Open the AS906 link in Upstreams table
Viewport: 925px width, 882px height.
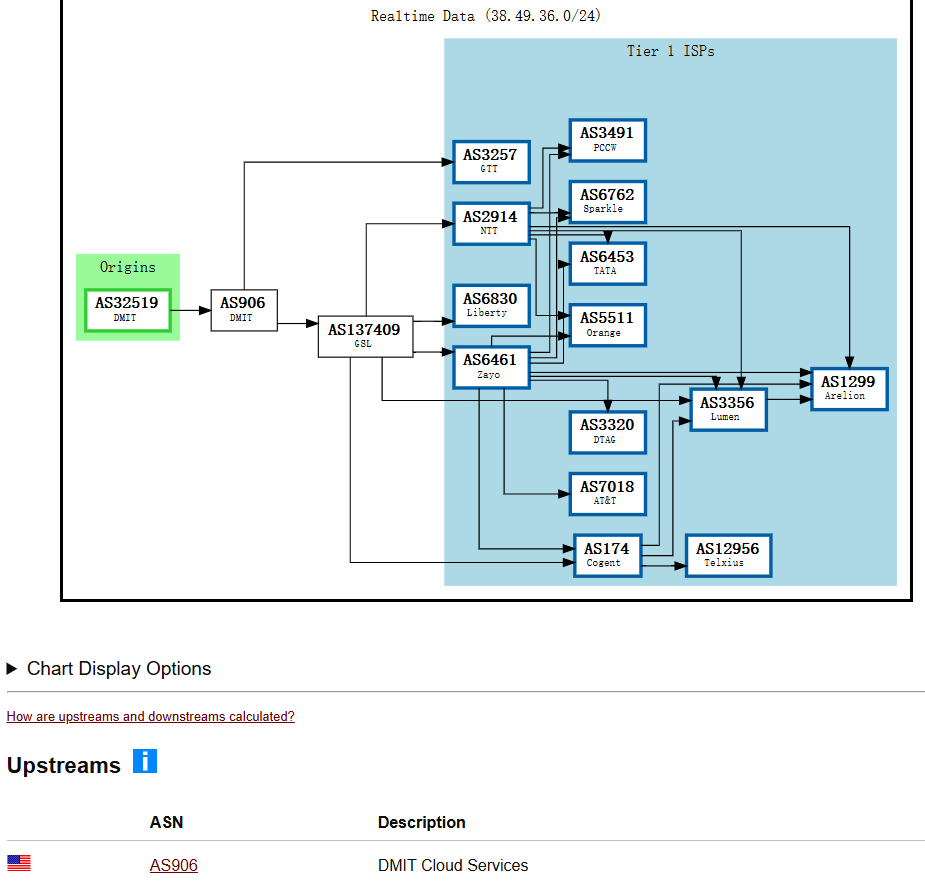(173, 865)
